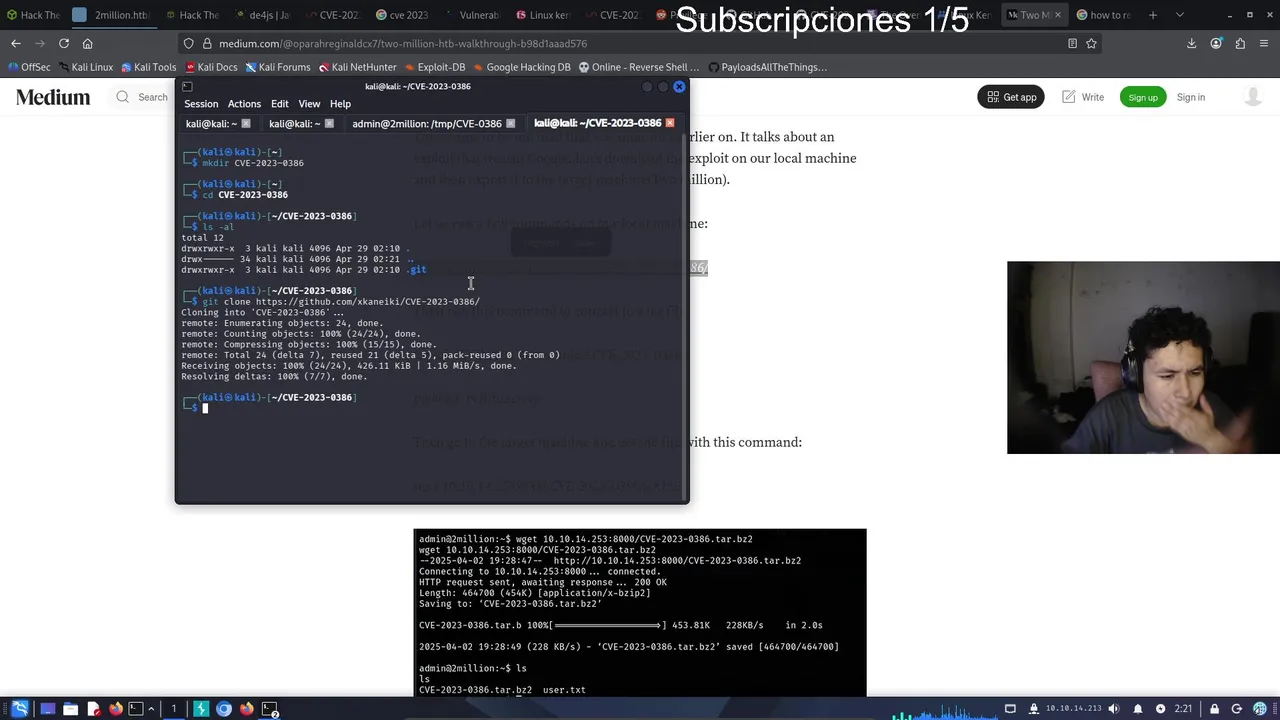Open the Firefox launcher in the panel

click(115, 709)
